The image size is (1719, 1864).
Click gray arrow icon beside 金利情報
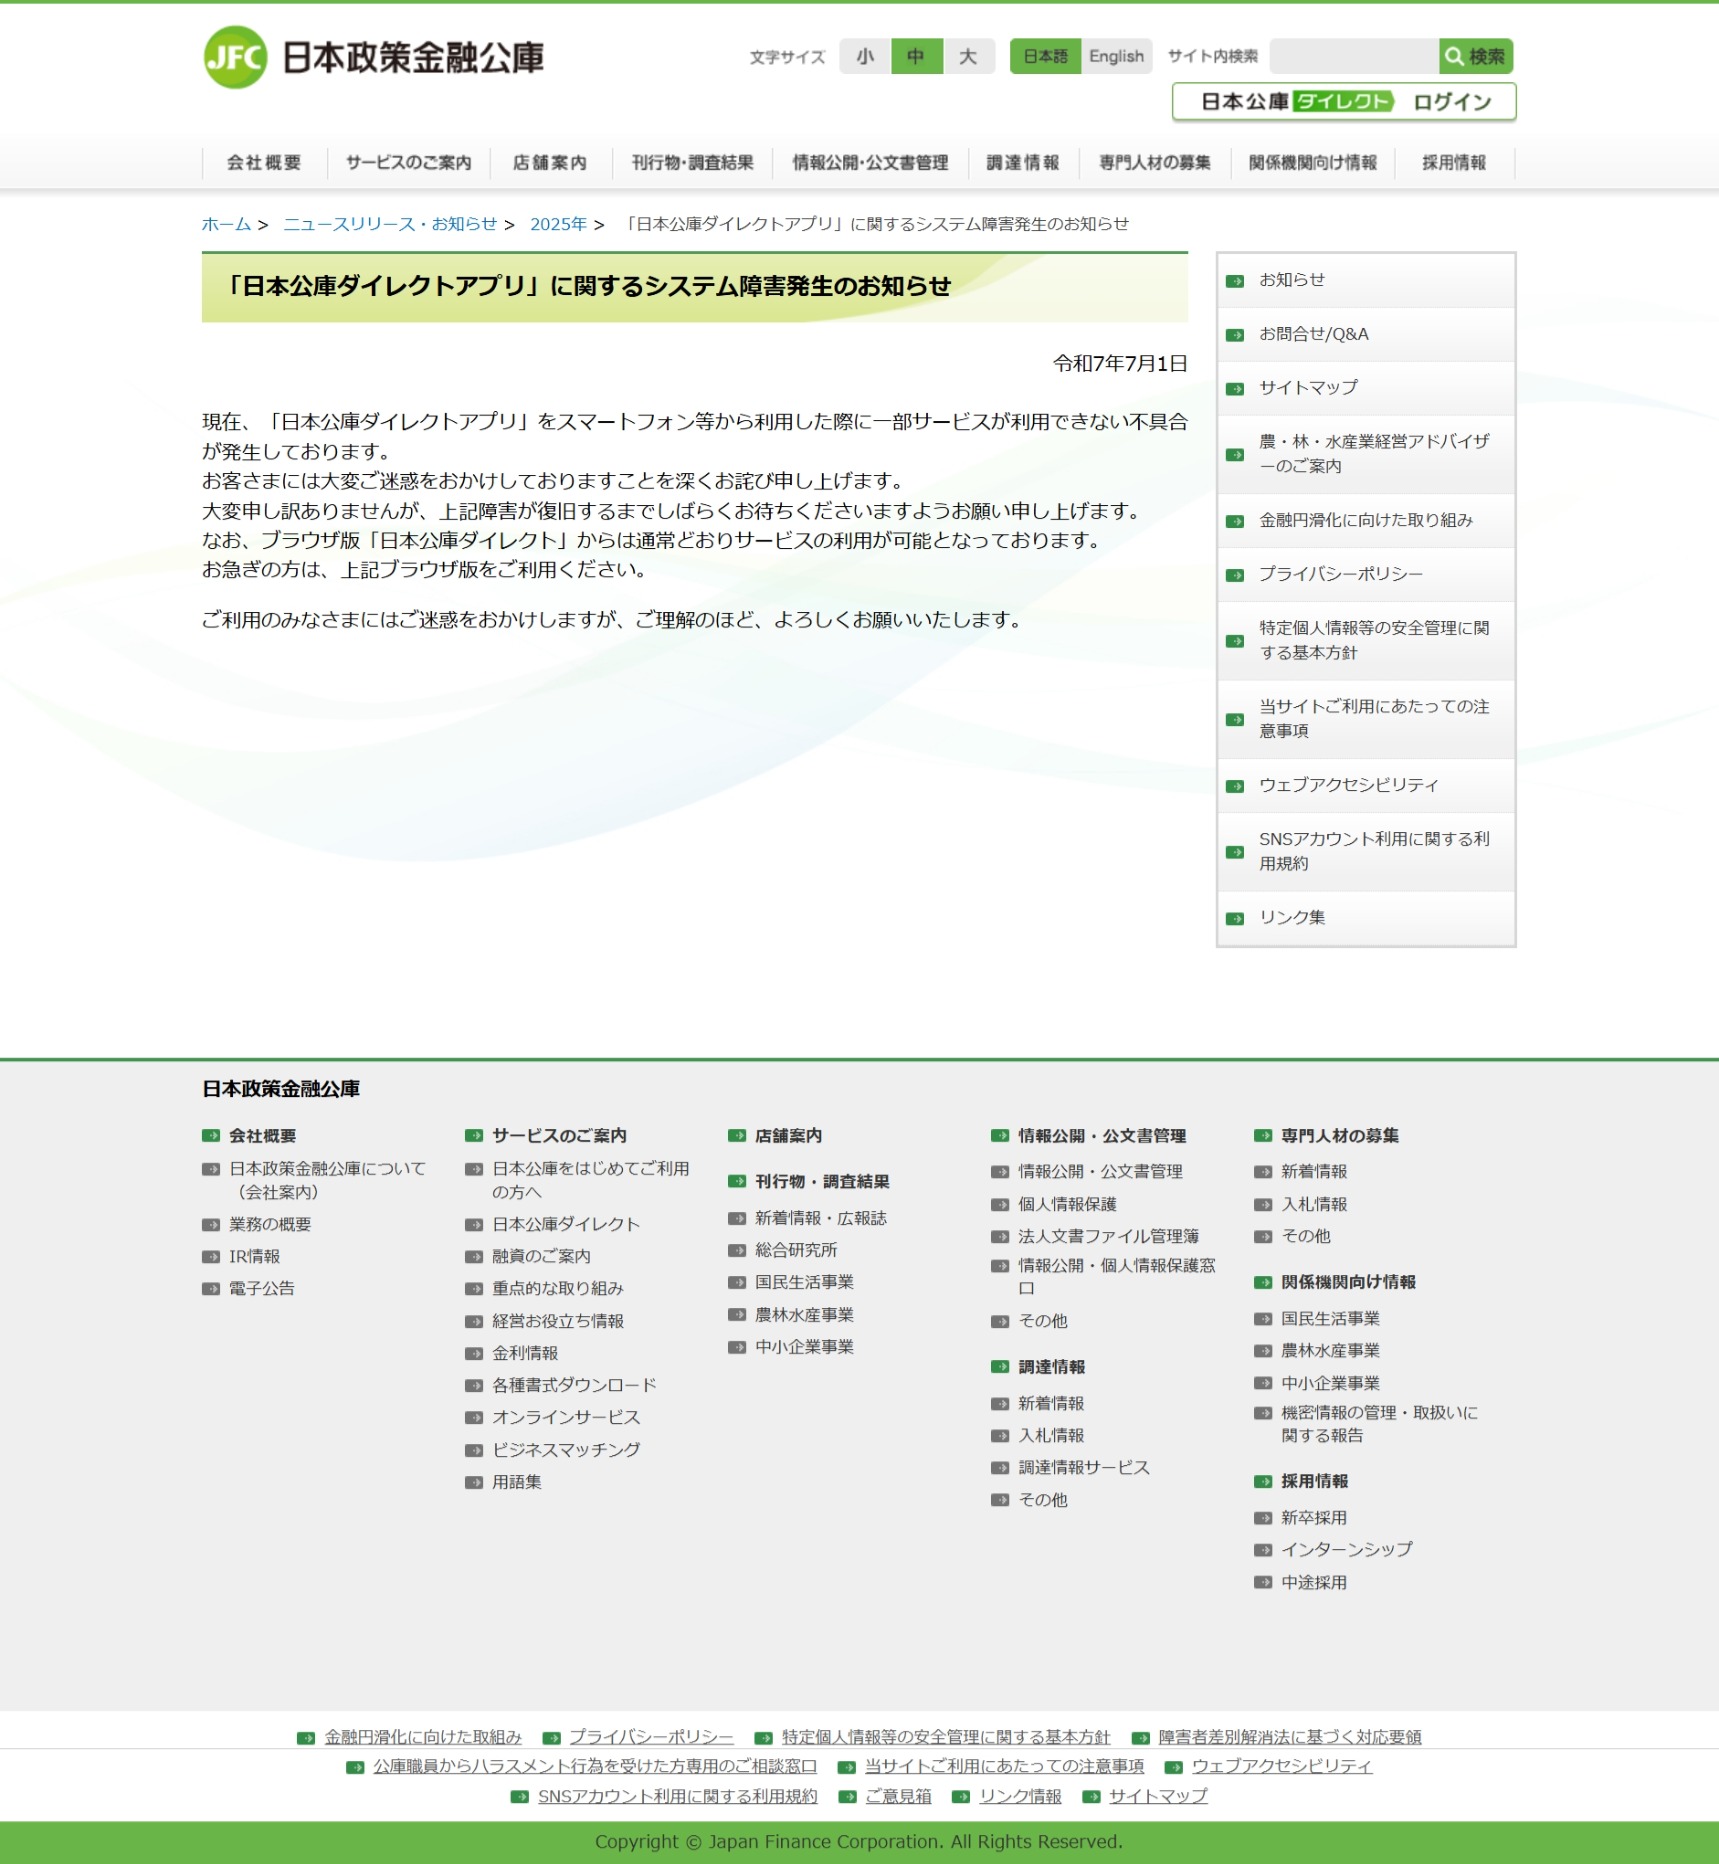coord(474,1354)
